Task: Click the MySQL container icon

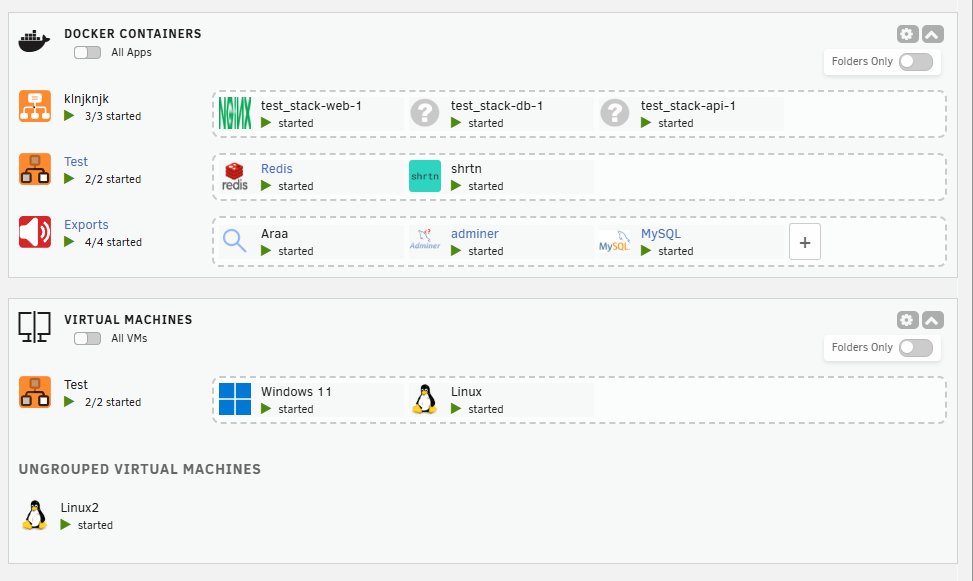Action: (x=614, y=241)
